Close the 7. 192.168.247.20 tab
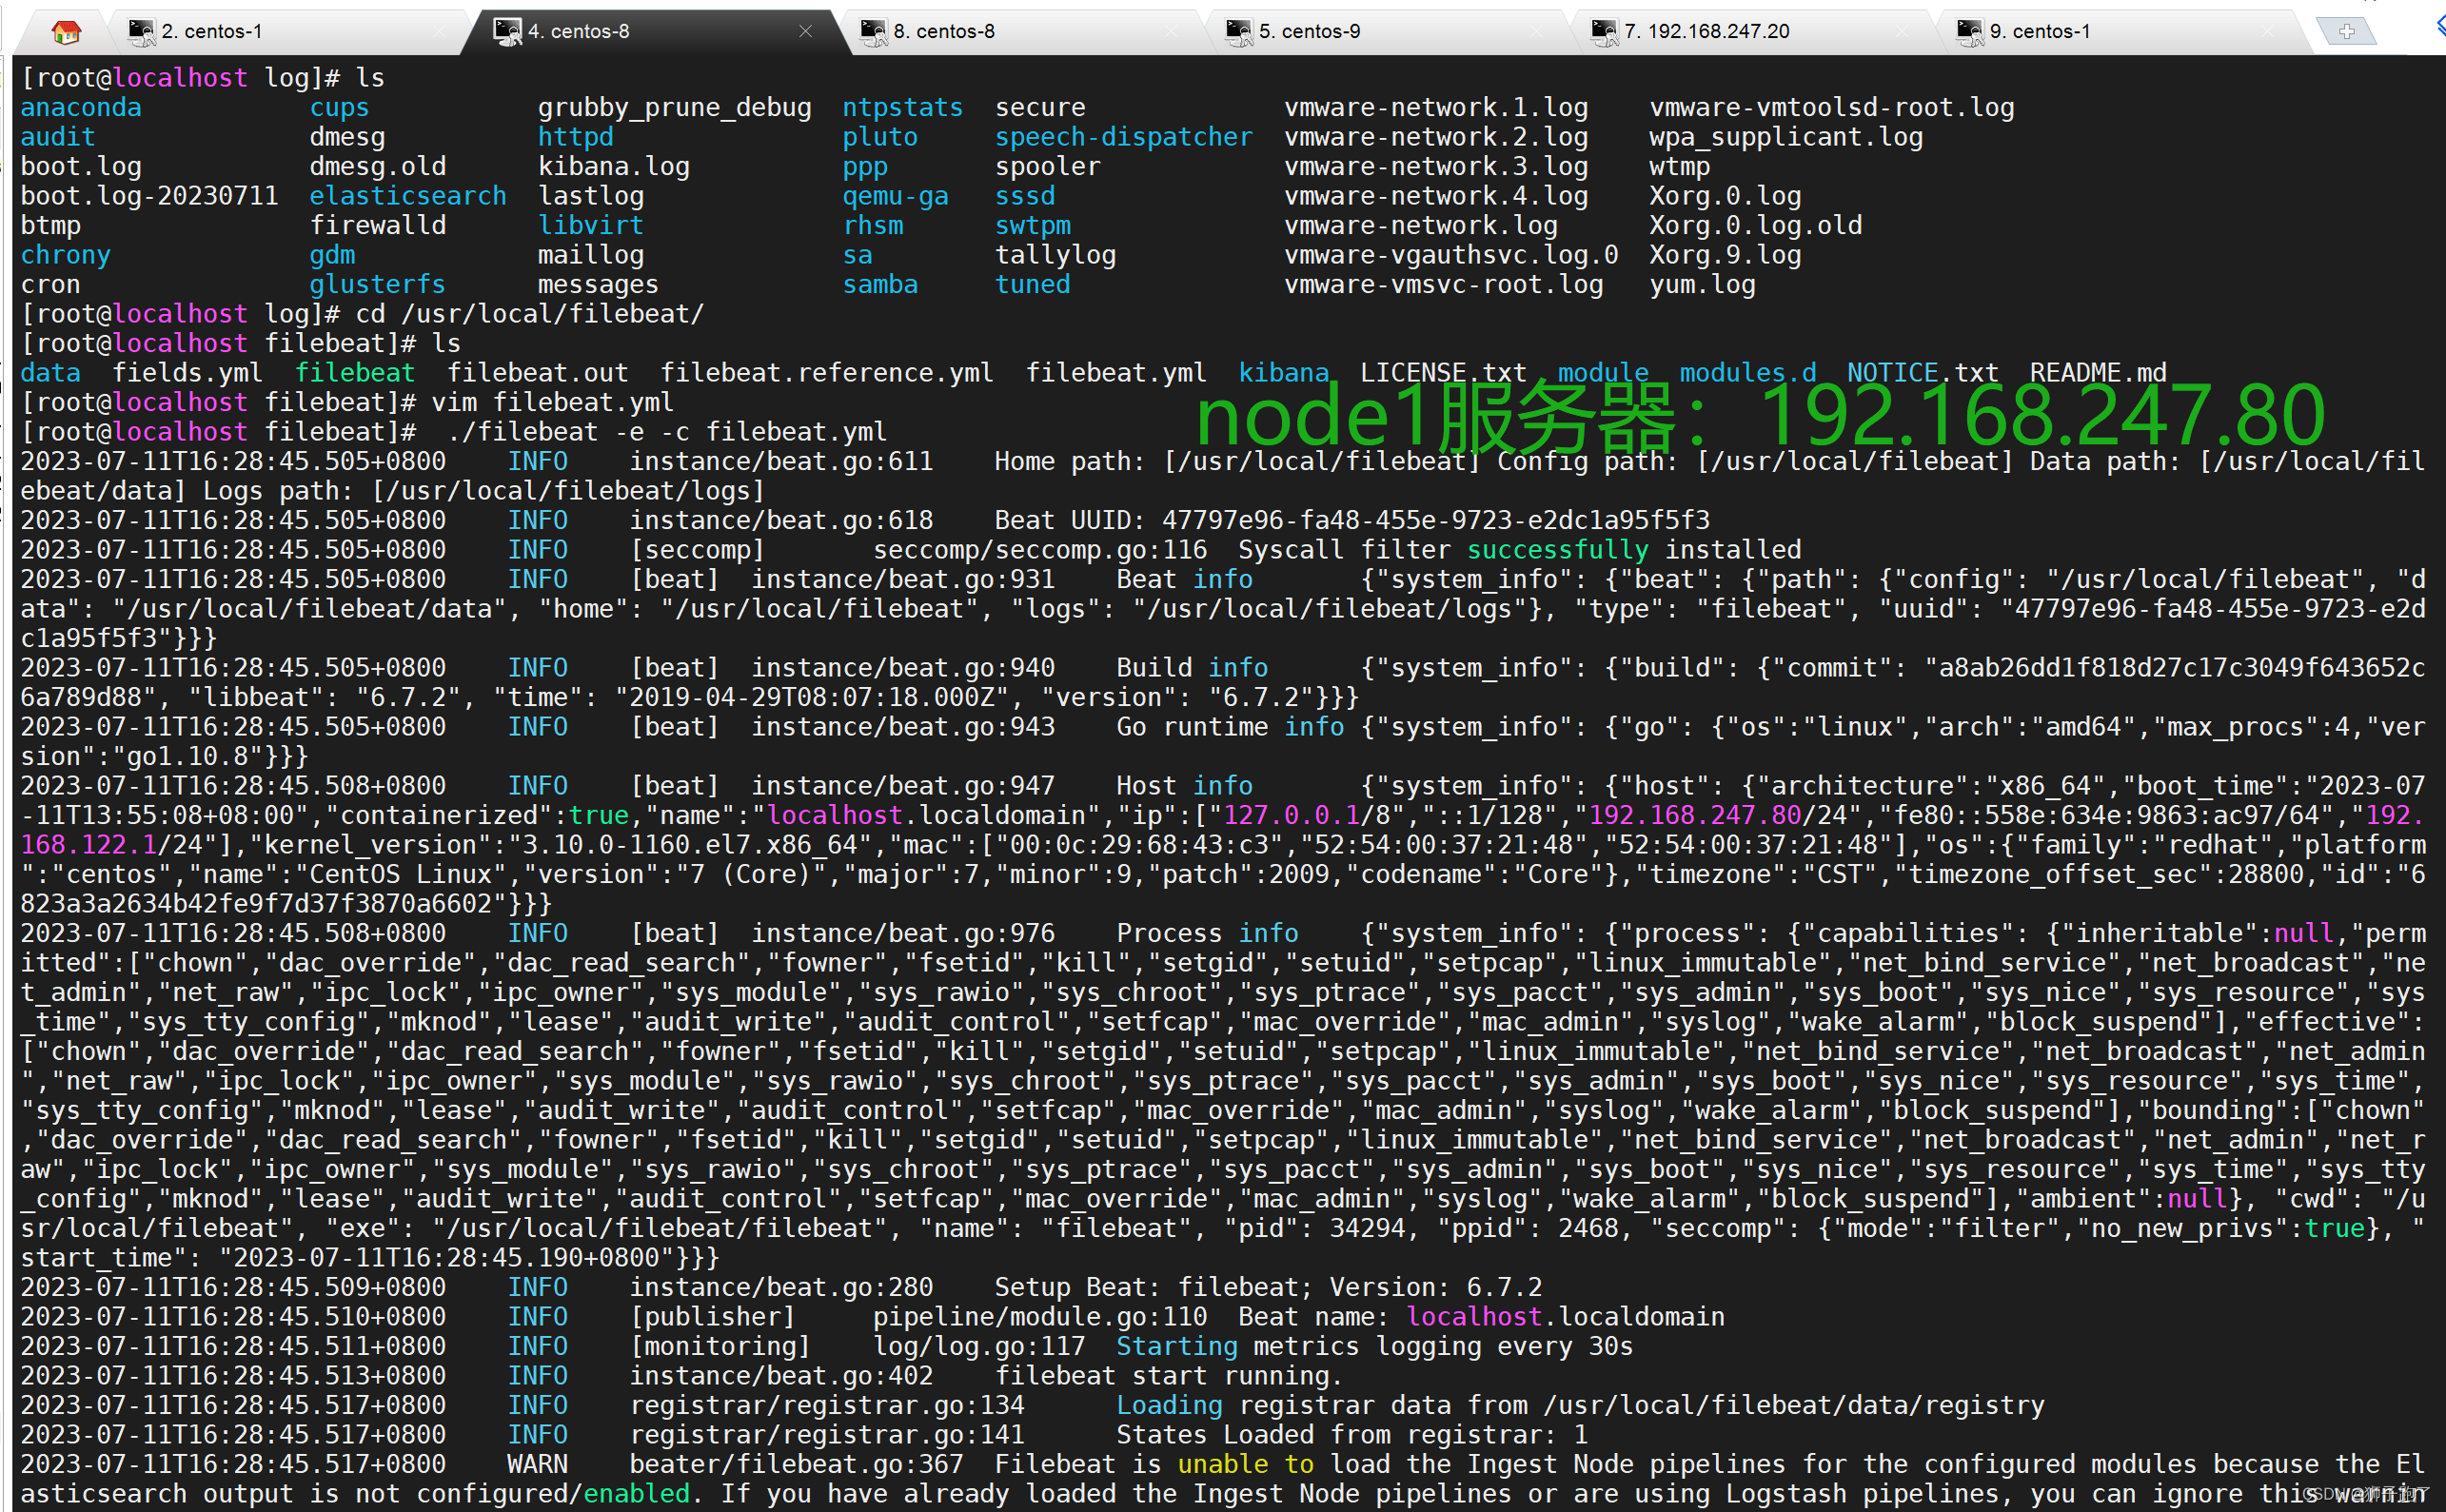2446x1512 pixels. (x=1903, y=32)
